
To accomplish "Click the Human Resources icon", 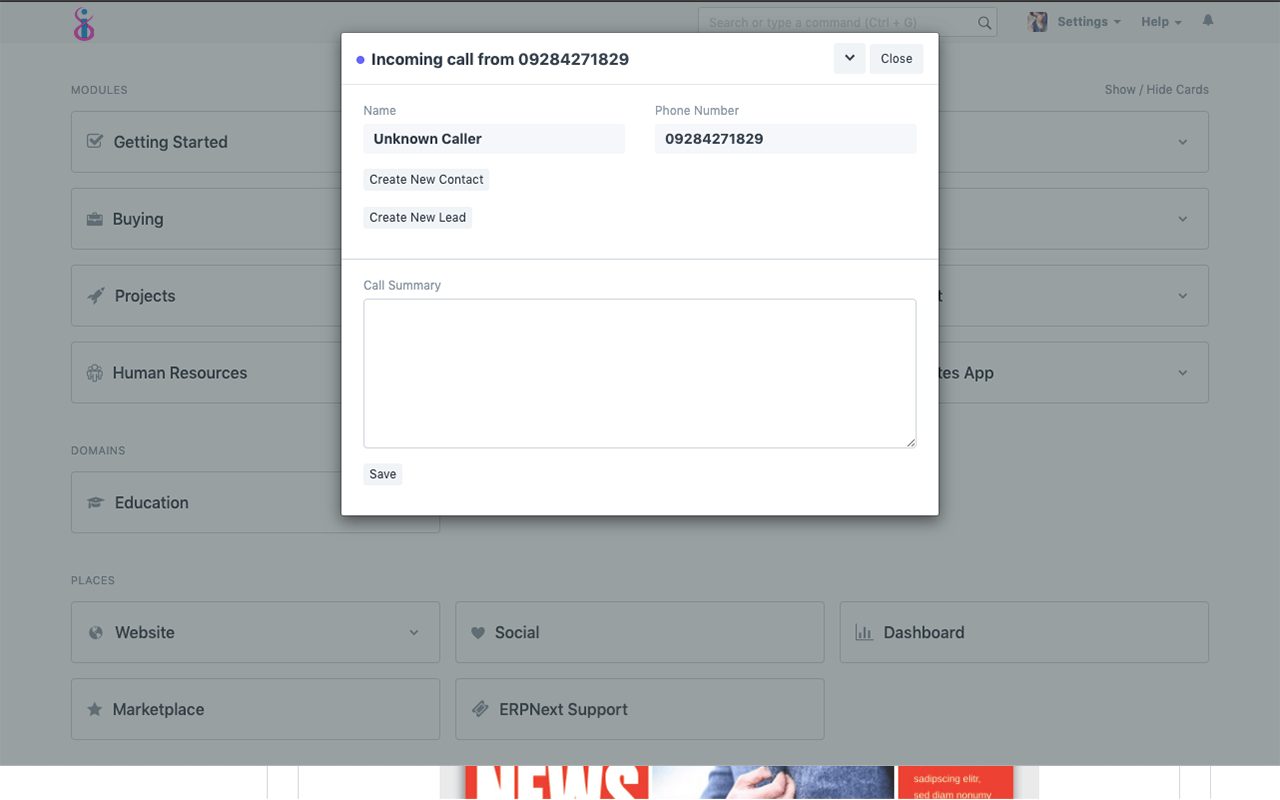I will tap(94, 372).
